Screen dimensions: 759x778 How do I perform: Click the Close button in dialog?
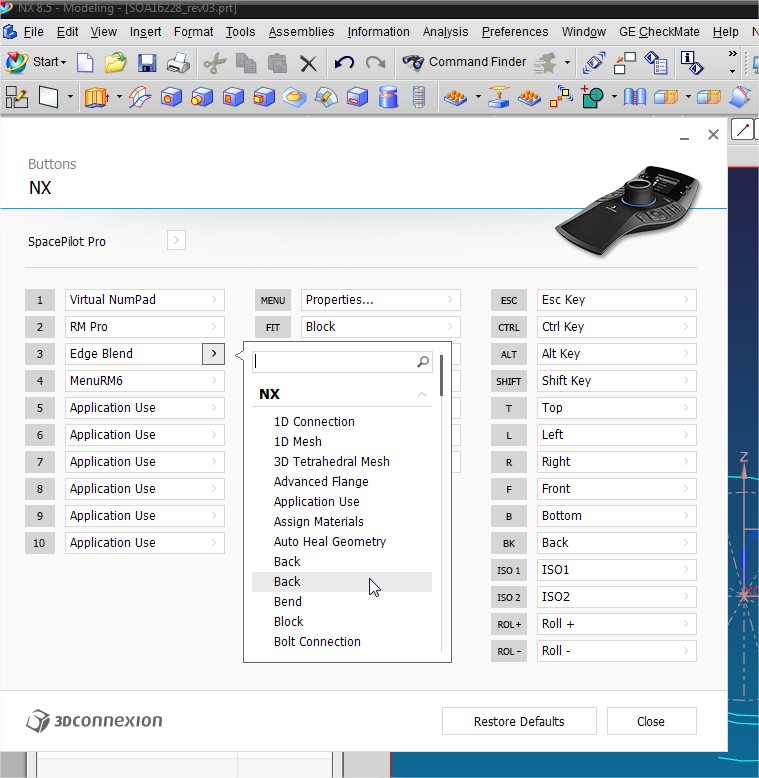tap(651, 721)
